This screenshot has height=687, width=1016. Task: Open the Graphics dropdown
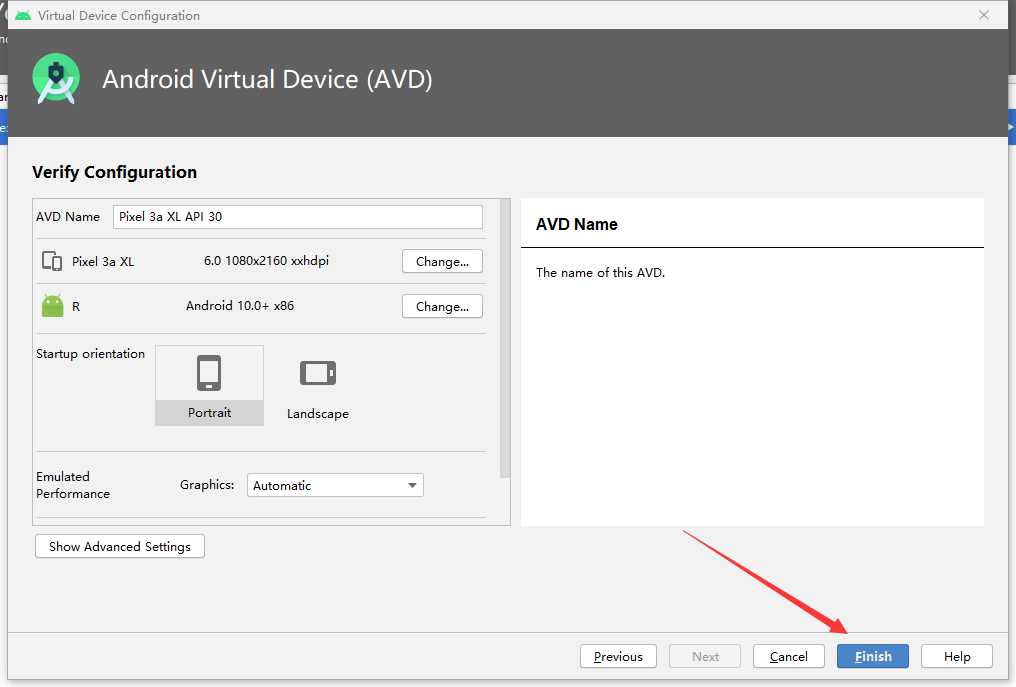pyautogui.click(x=335, y=485)
